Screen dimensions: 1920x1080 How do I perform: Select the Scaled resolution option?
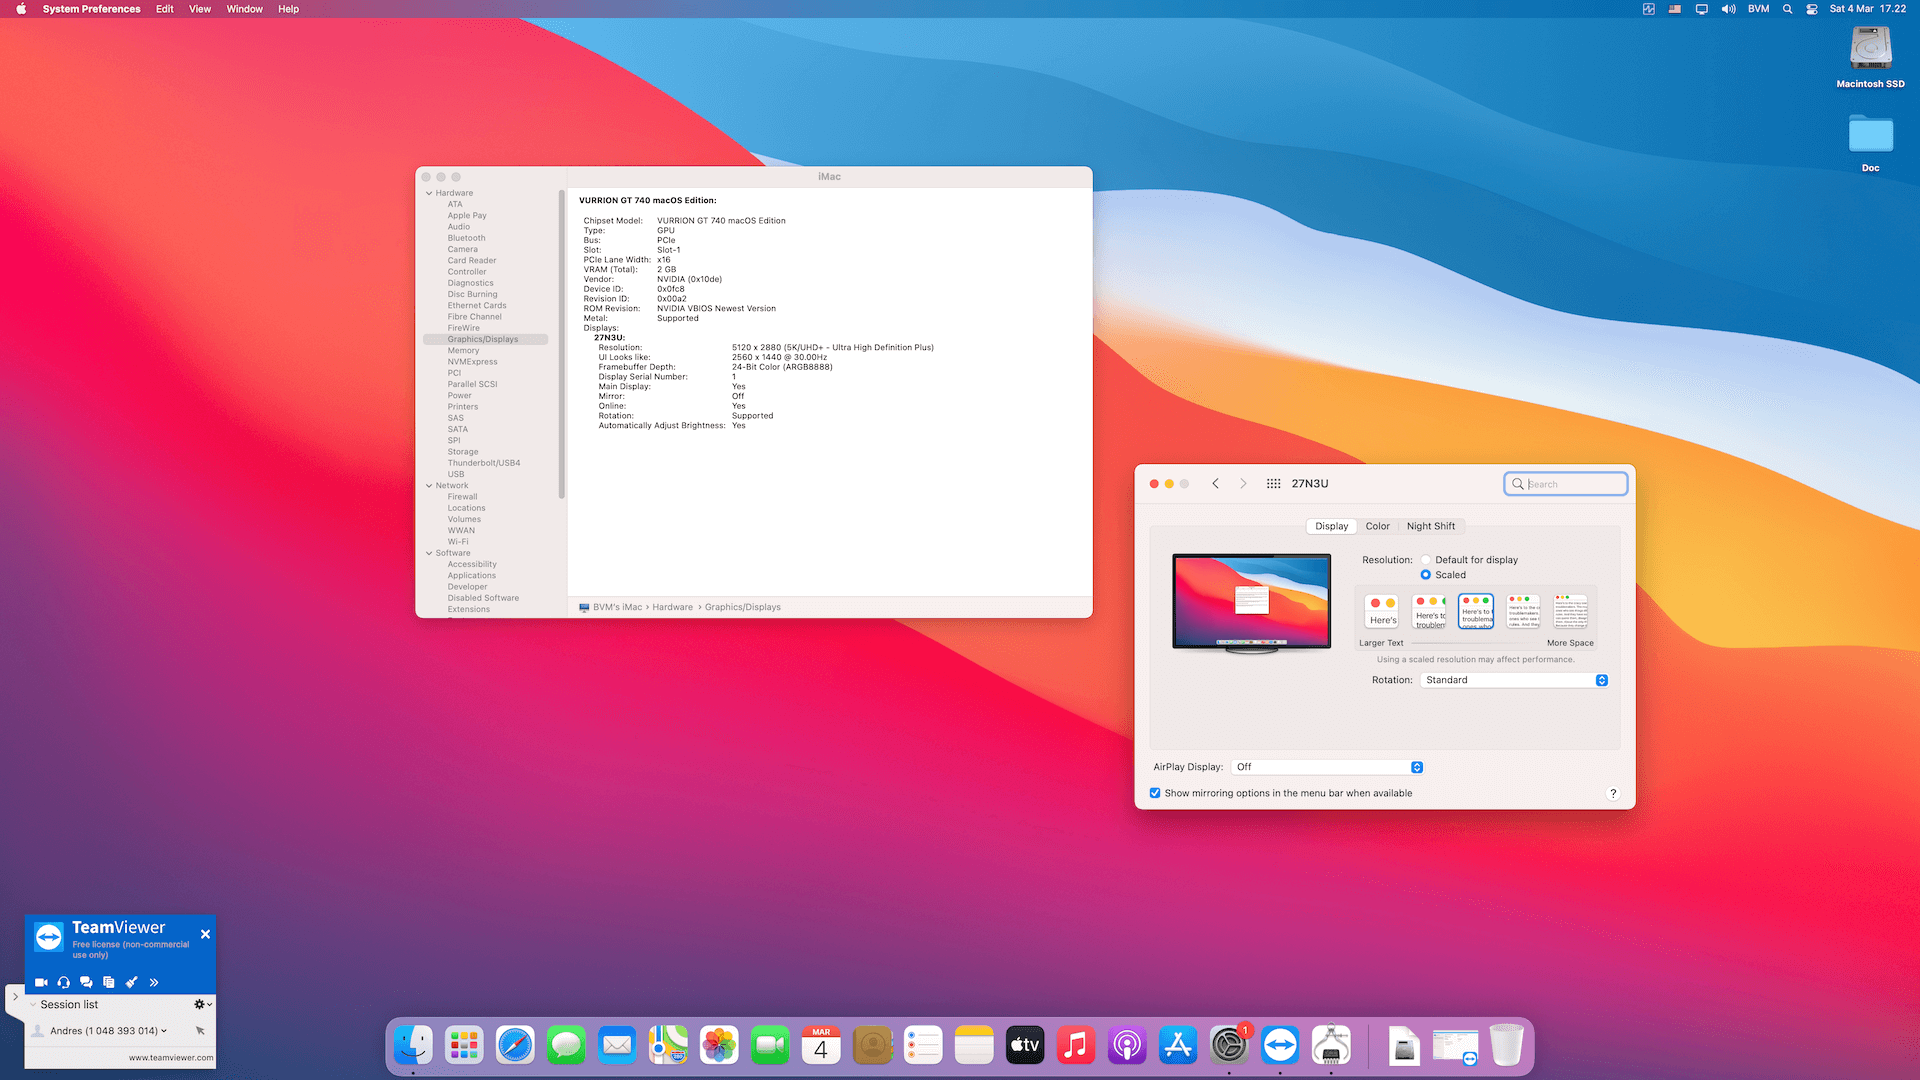pyautogui.click(x=1426, y=575)
